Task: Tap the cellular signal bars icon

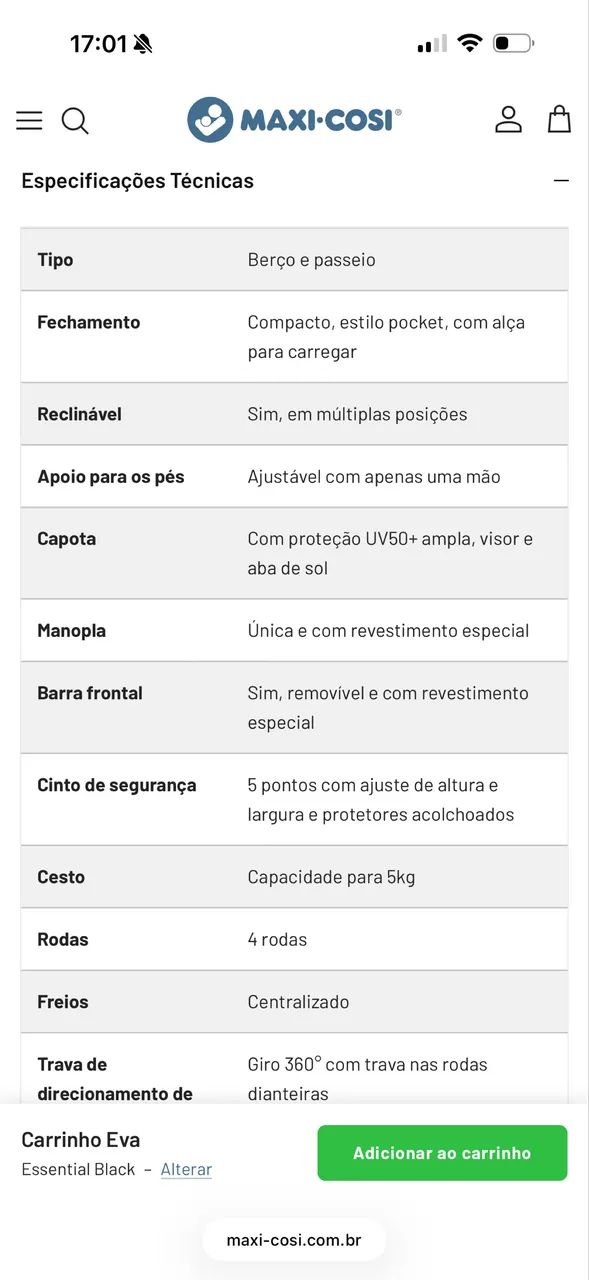Action: [x=432, y=43]
